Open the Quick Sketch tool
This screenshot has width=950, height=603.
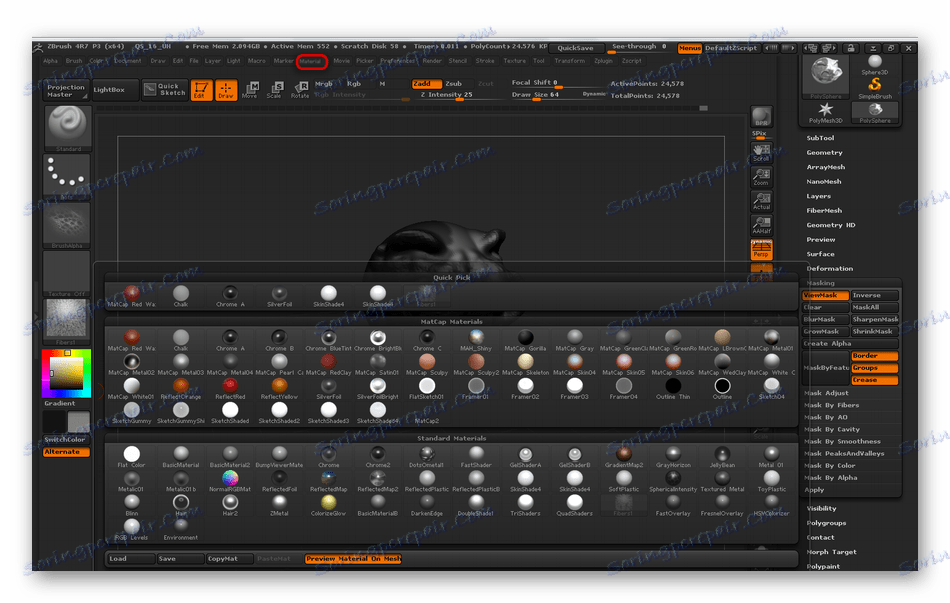[165, 90]
